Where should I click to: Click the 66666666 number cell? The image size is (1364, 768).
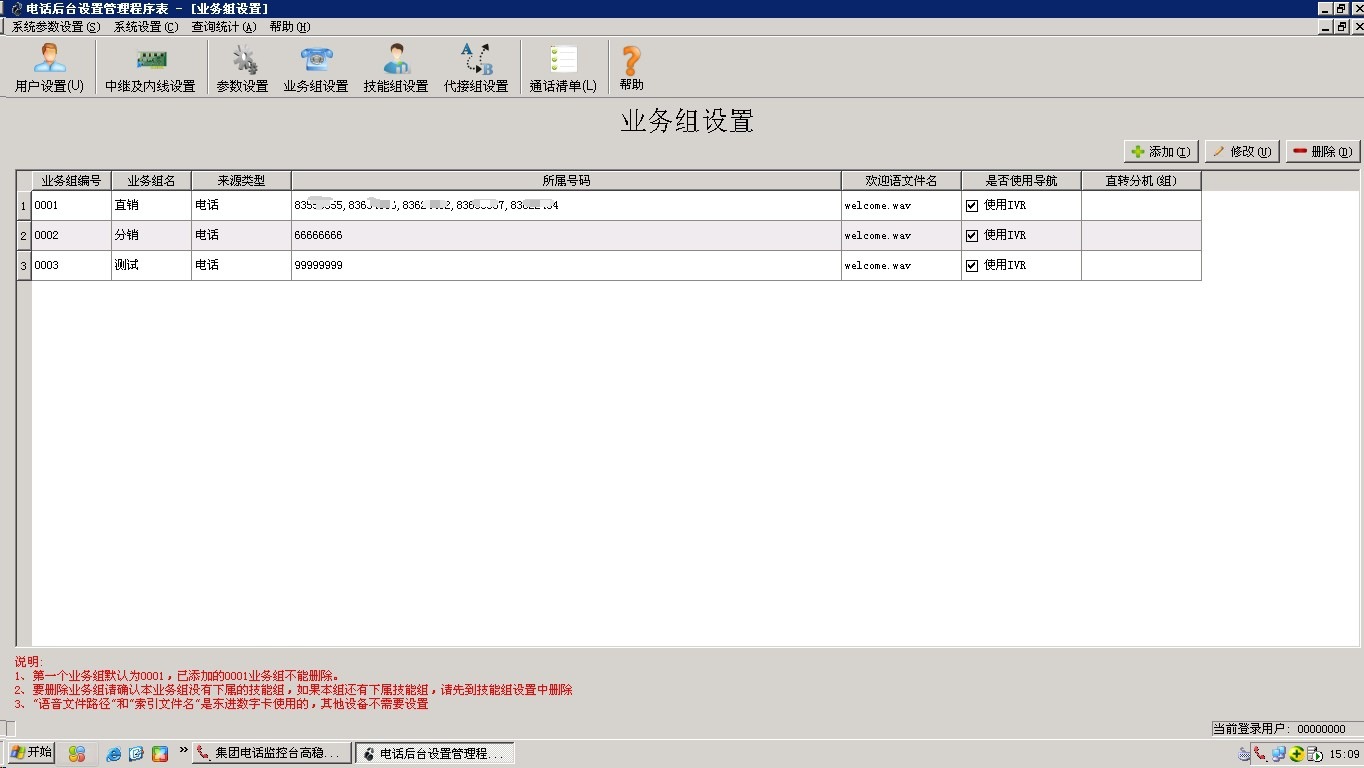click(x=566, y=236)
